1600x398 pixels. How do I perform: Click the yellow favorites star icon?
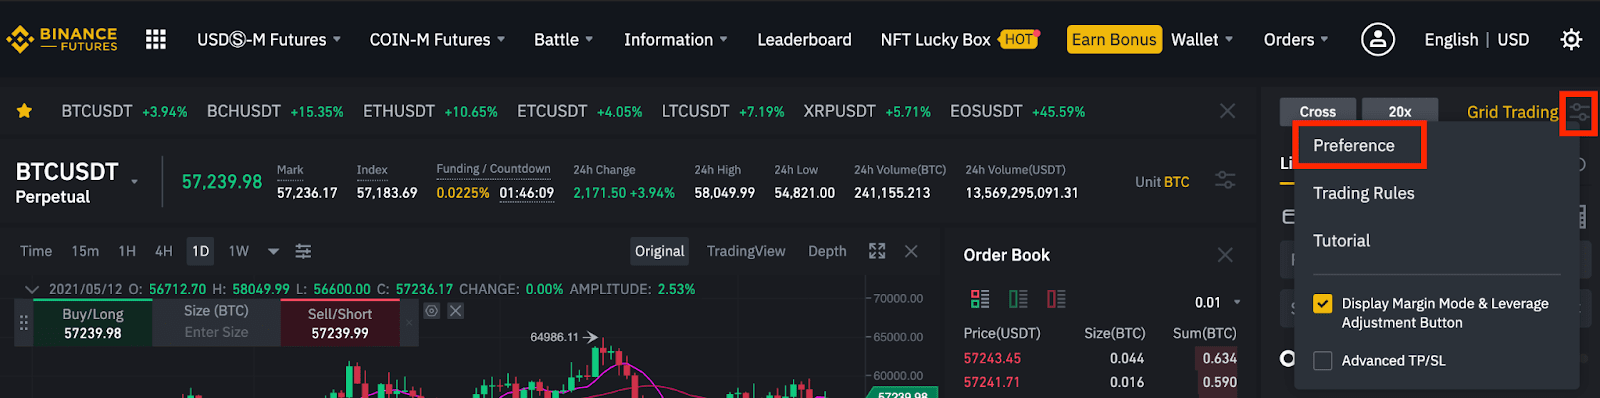(24, 111)
